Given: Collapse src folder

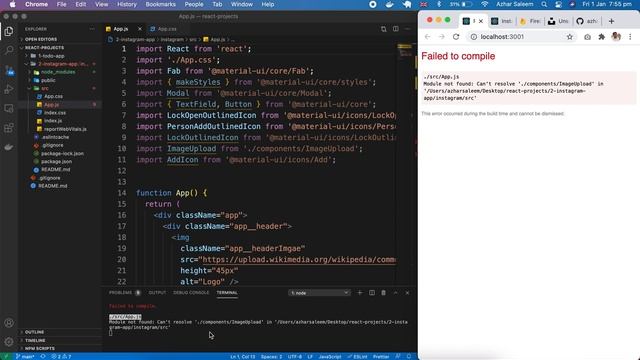Looking at the screenshot, I should point(44,88).
